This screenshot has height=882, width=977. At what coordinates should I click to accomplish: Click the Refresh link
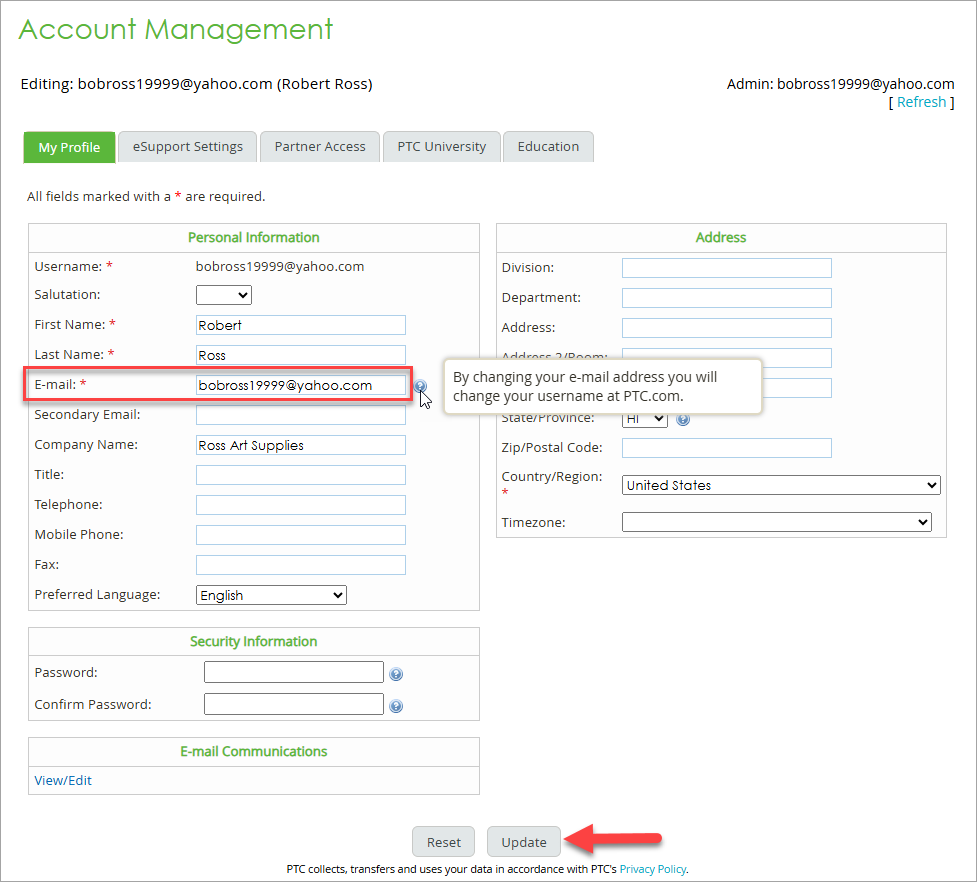click(x=921, y=102)
